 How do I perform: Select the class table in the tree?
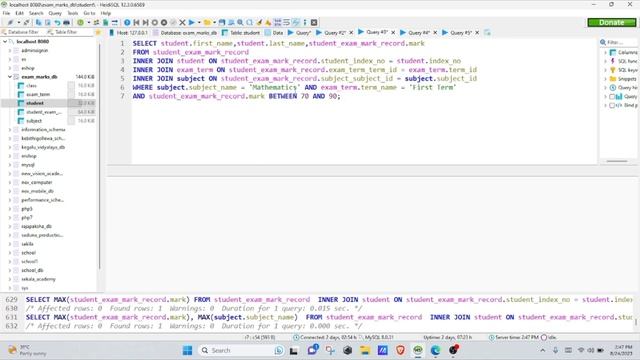click(x=31, y=86)
